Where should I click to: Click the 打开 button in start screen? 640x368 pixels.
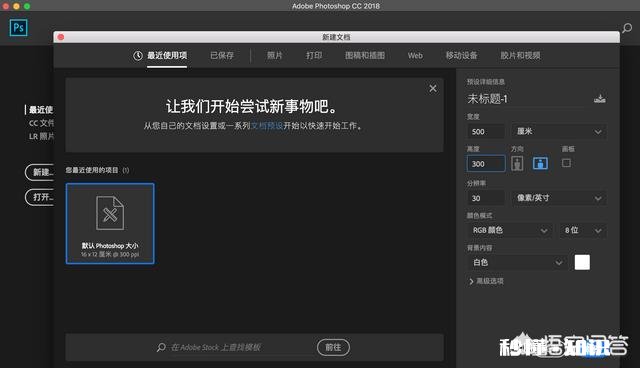pyautogui.click(x=40, y=197)
